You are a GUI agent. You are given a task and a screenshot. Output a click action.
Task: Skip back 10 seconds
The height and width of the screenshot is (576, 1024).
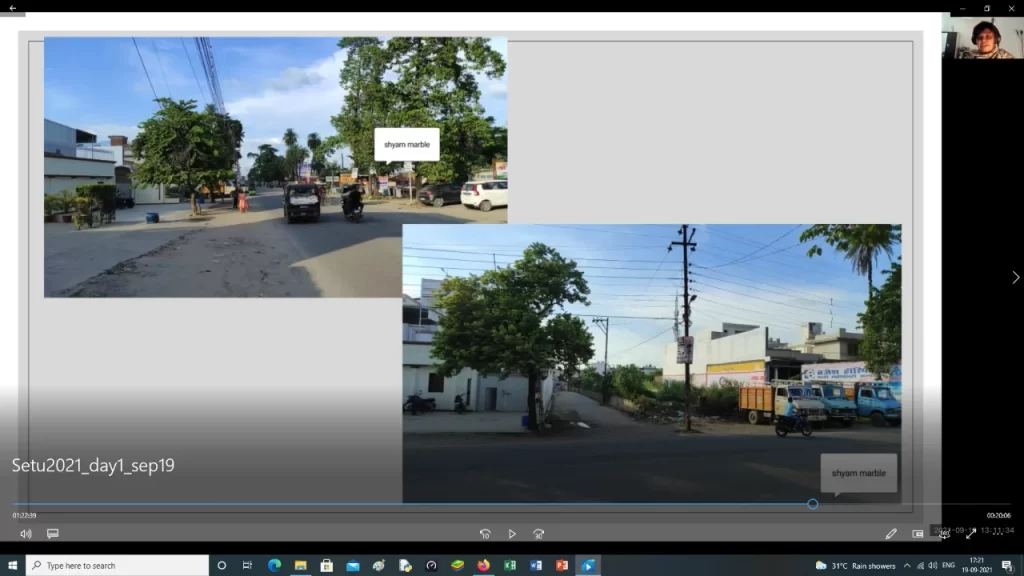(x=485, y=534)
